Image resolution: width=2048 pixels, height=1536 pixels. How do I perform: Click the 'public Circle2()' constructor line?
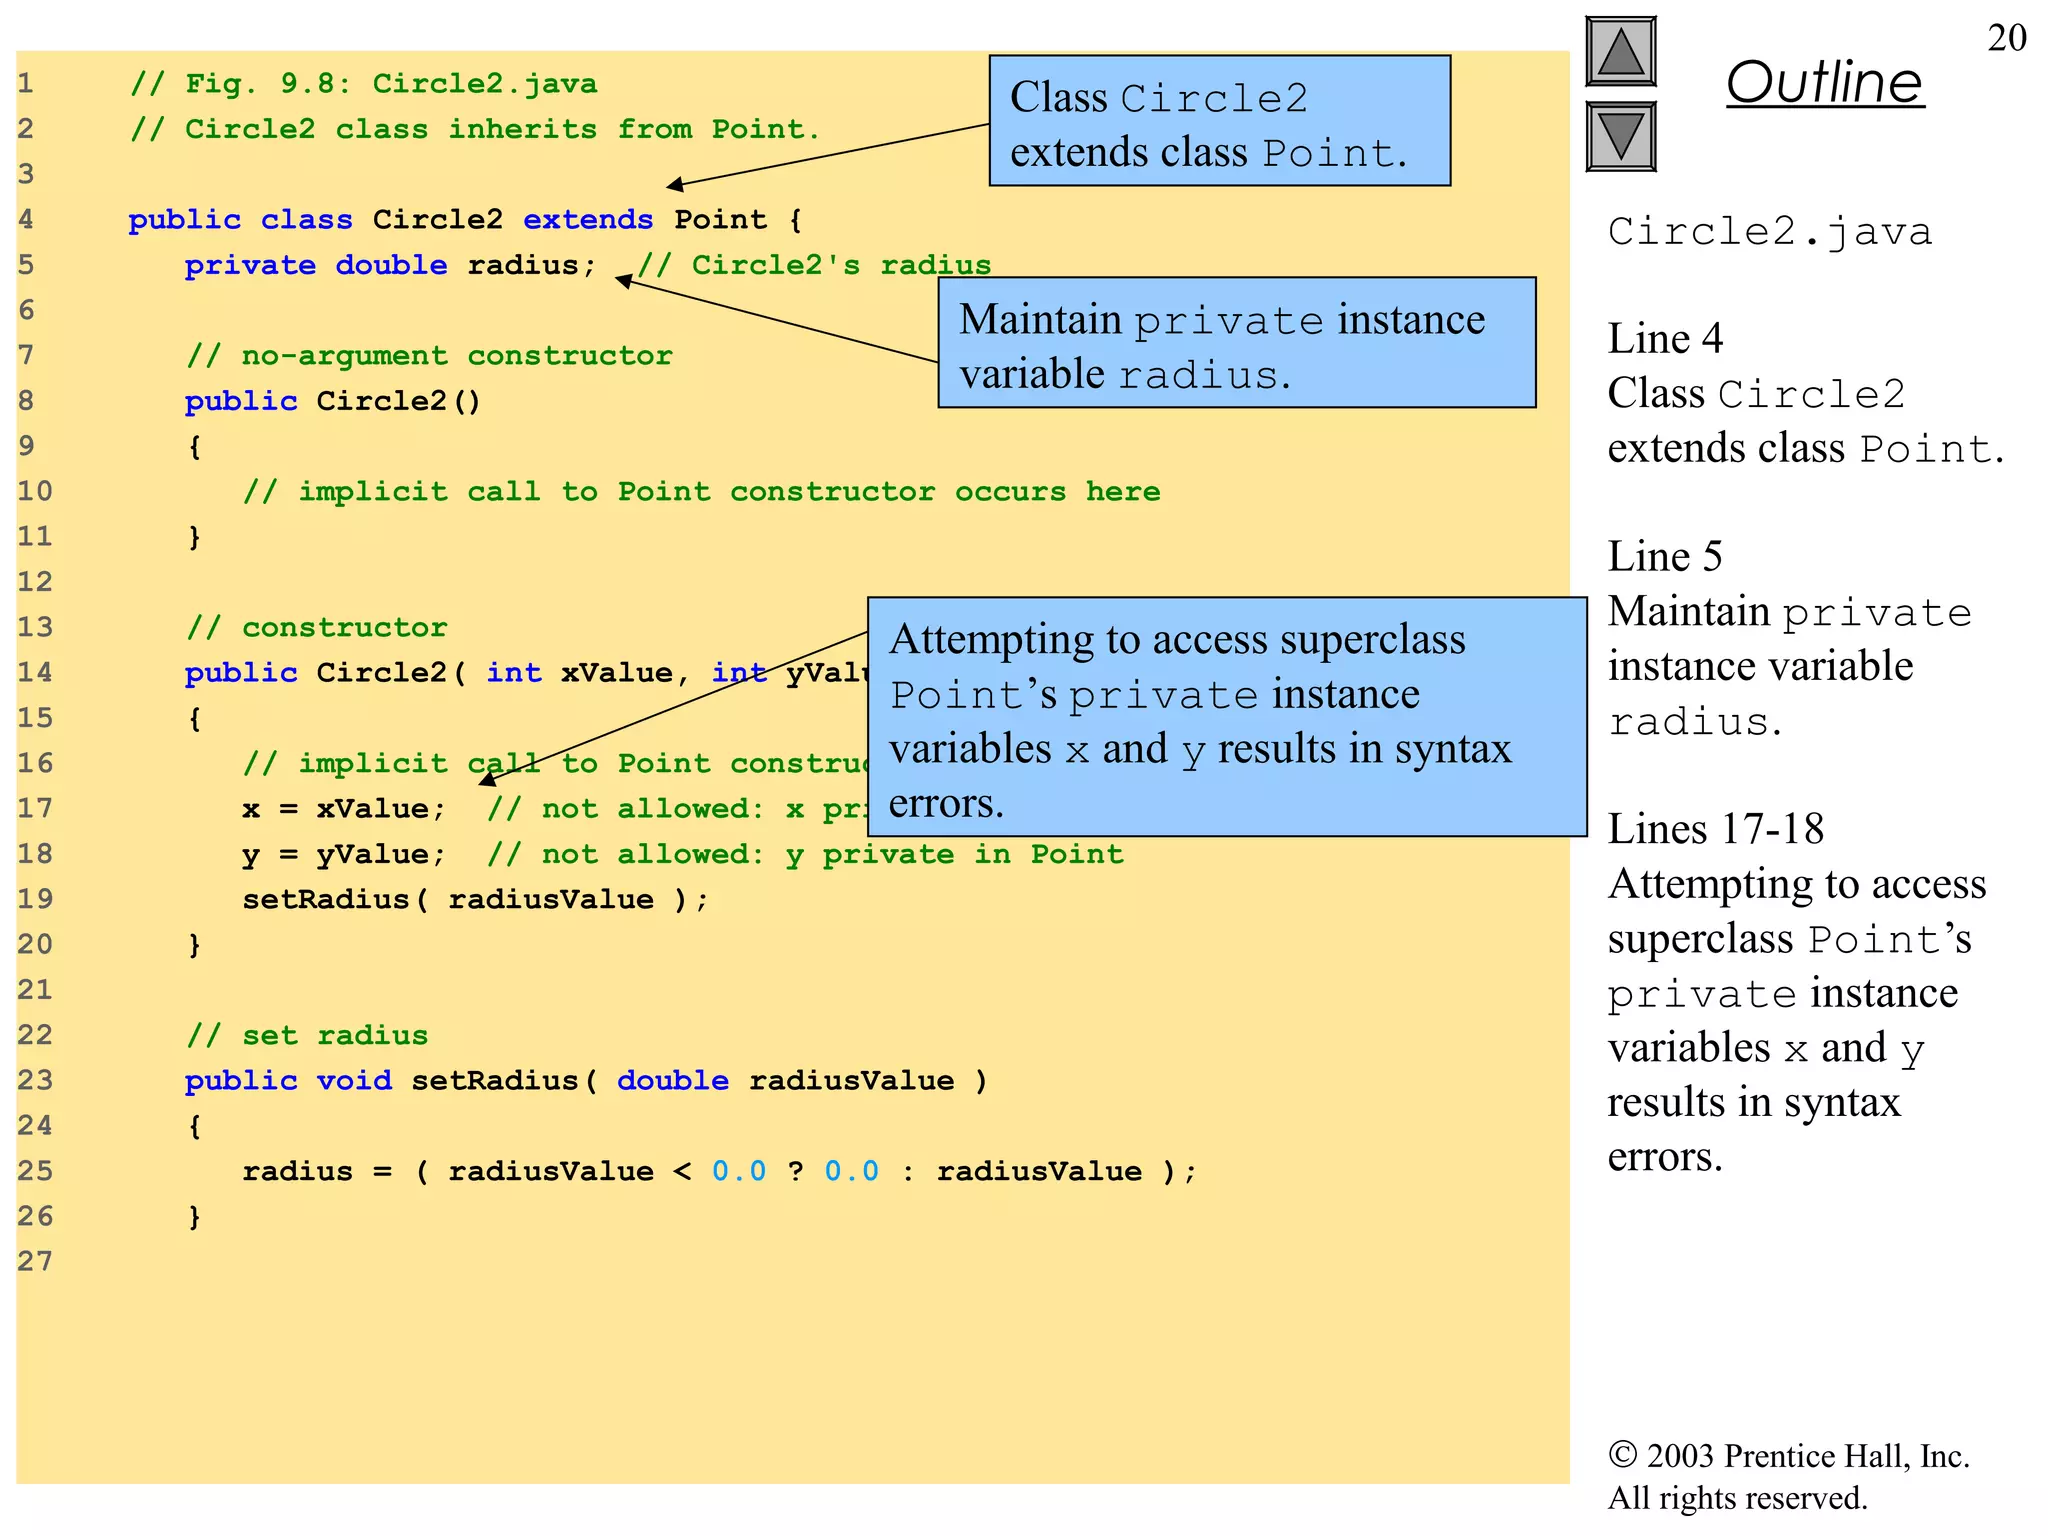[332, 401]
